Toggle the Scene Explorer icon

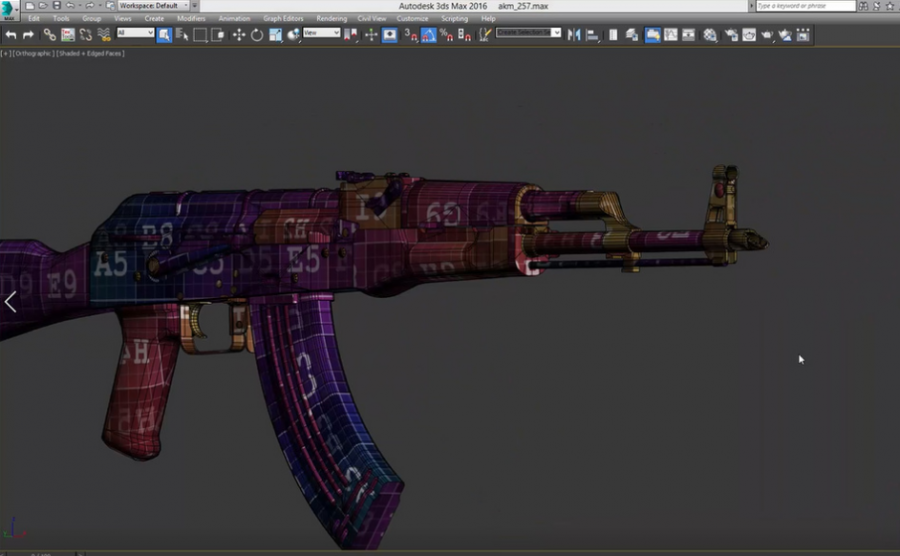pos(613,35)
